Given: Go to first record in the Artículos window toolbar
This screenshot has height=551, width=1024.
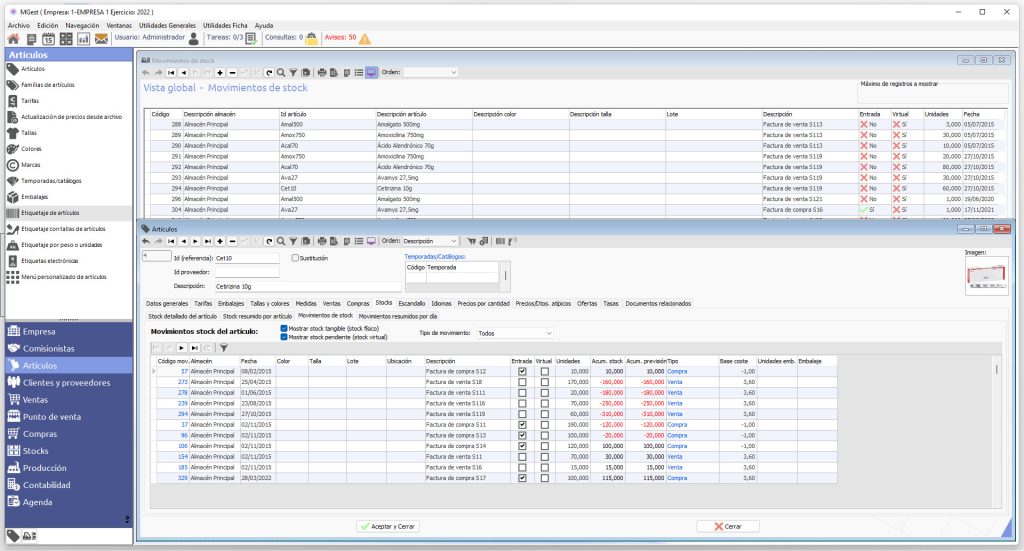Looking at the screenshot, I should 171,241.
